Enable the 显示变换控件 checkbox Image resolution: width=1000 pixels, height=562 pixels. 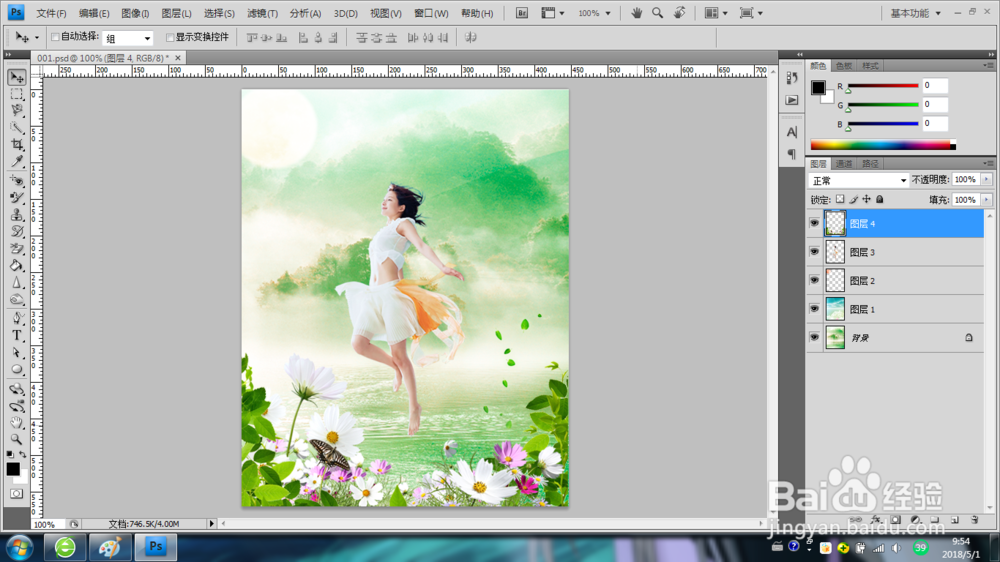[x=170, y=38]
